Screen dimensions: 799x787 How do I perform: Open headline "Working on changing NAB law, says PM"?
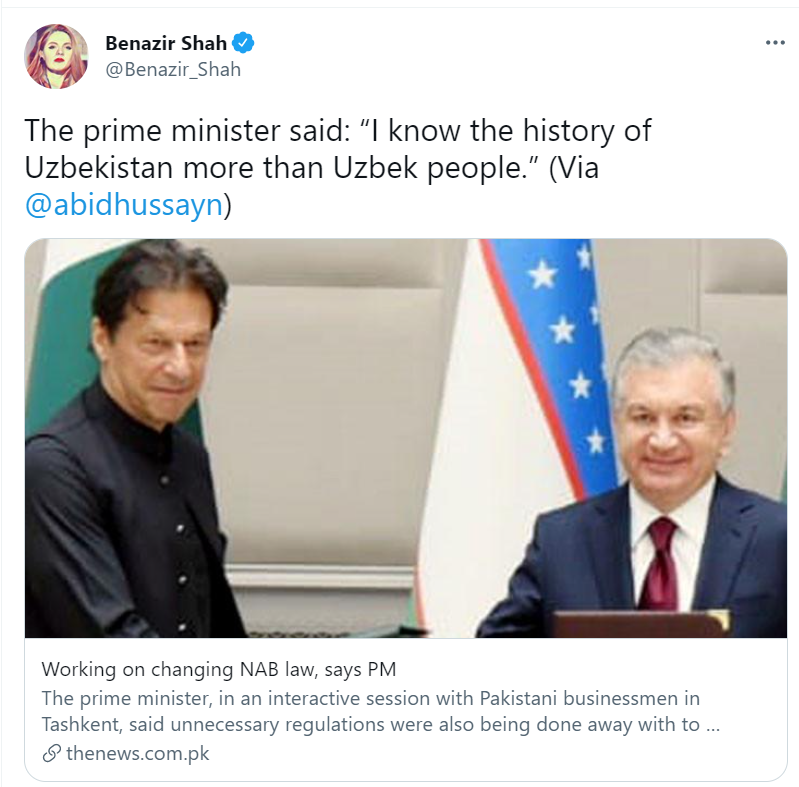click(219, 669)
